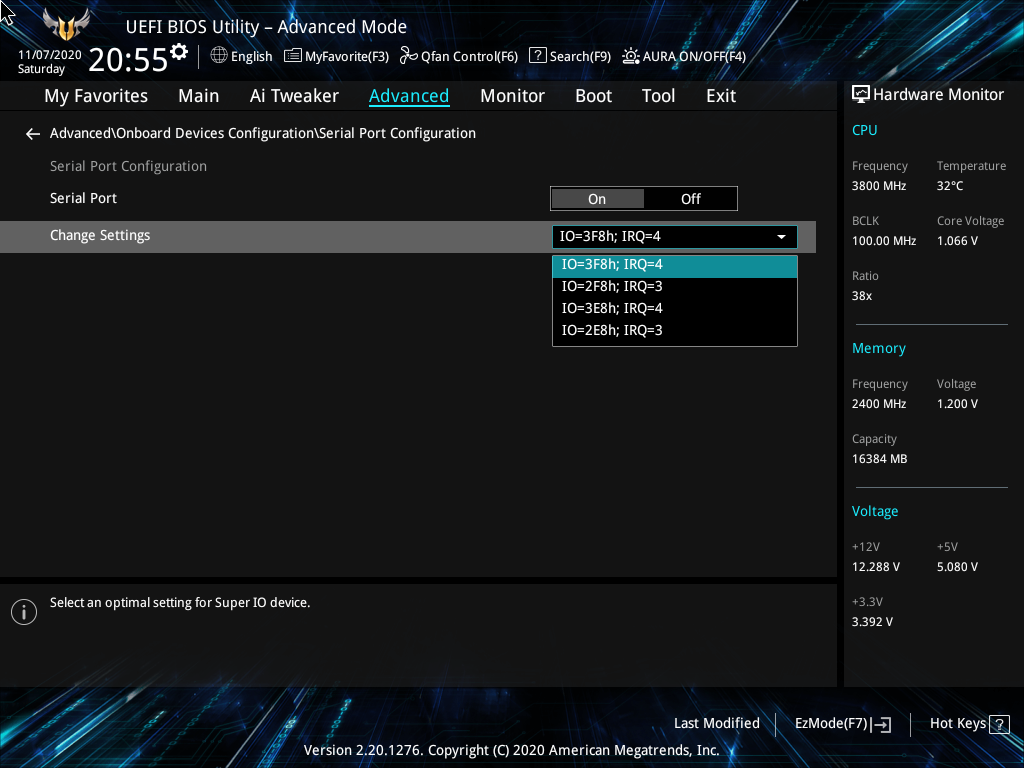
Task: Click the Version 2.20.1276 copyright line
Action: [x=511, y=750]
